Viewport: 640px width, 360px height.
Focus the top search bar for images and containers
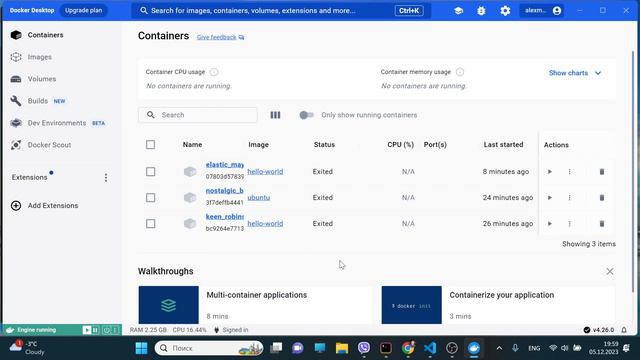pos(281,11)
